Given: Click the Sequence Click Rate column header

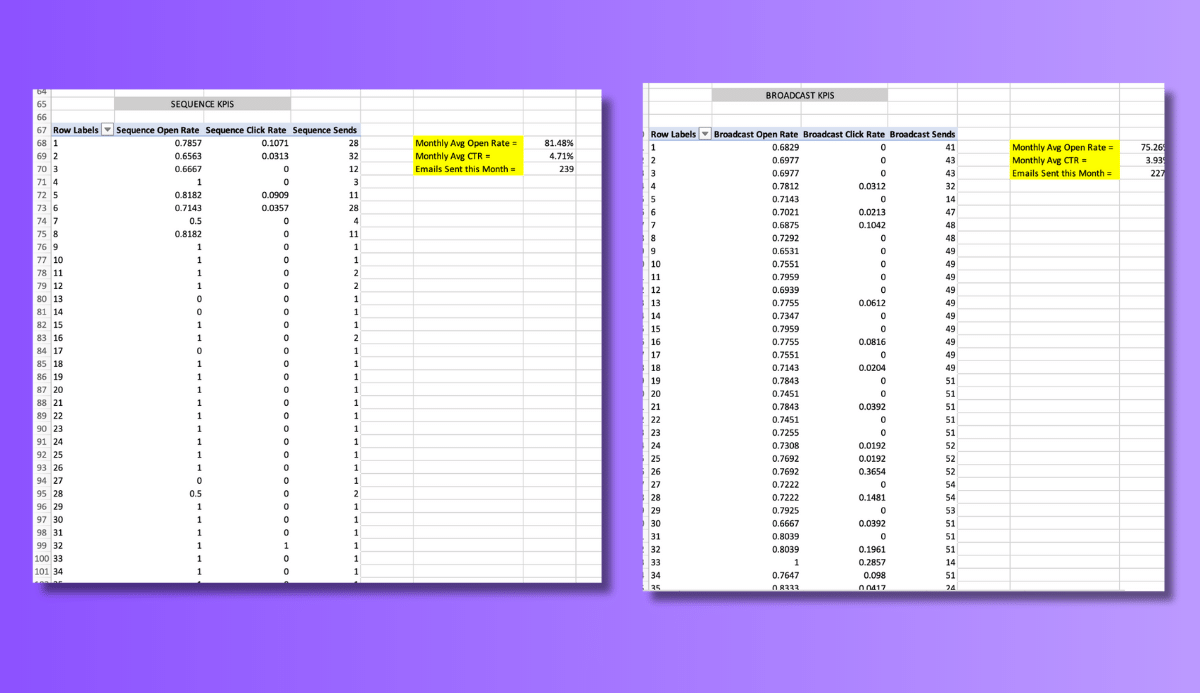Looking at the screenshot, I should click(x=247, y=130).
